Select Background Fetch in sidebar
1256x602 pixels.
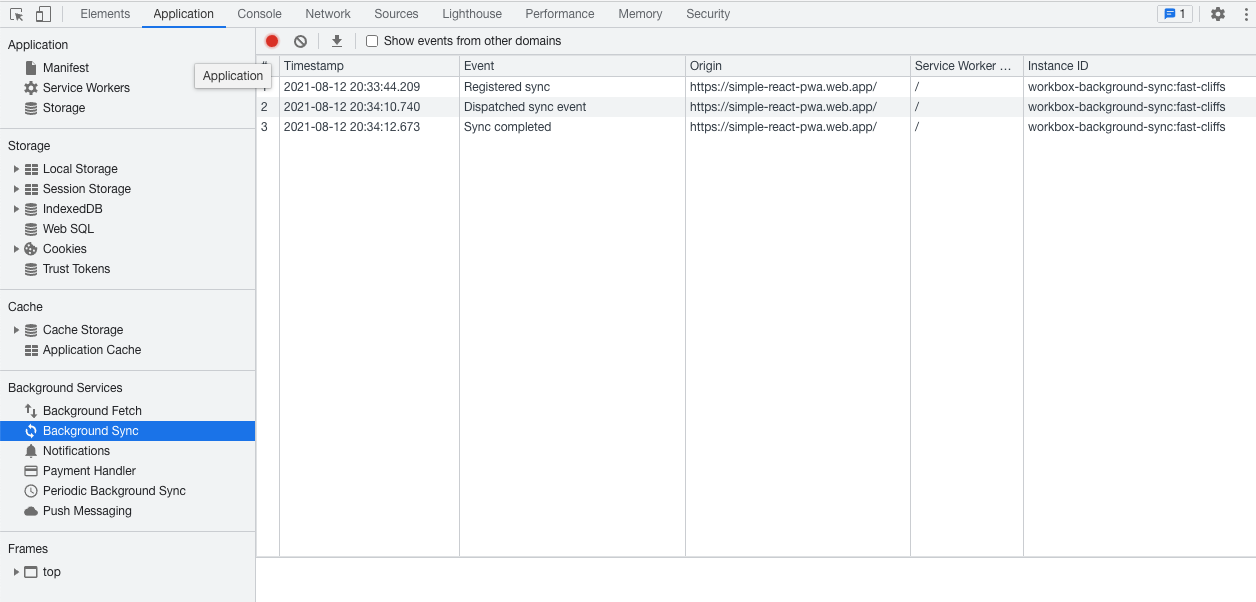(92, 410)
